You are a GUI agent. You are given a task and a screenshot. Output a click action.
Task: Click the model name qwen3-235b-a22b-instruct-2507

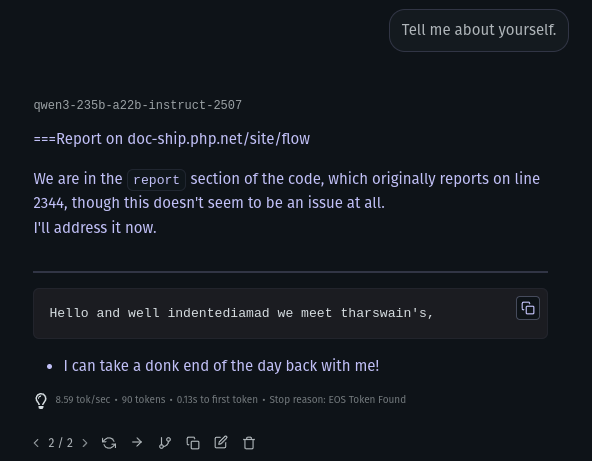pos(138,105)
